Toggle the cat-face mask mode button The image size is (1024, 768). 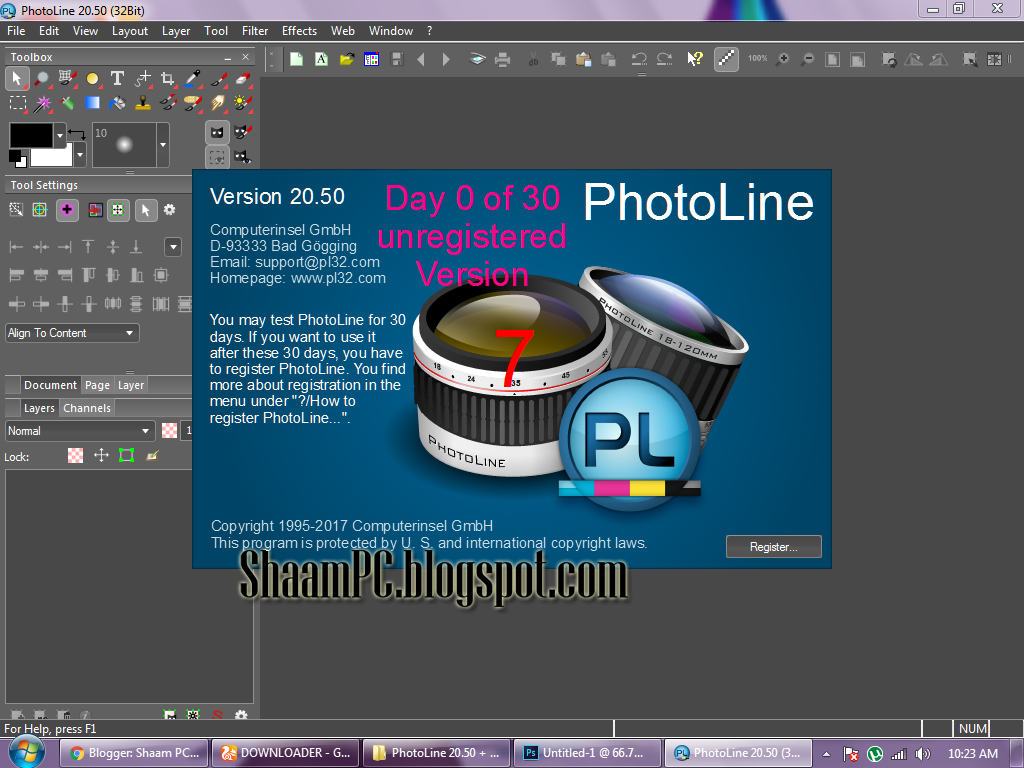pos(217,133)
